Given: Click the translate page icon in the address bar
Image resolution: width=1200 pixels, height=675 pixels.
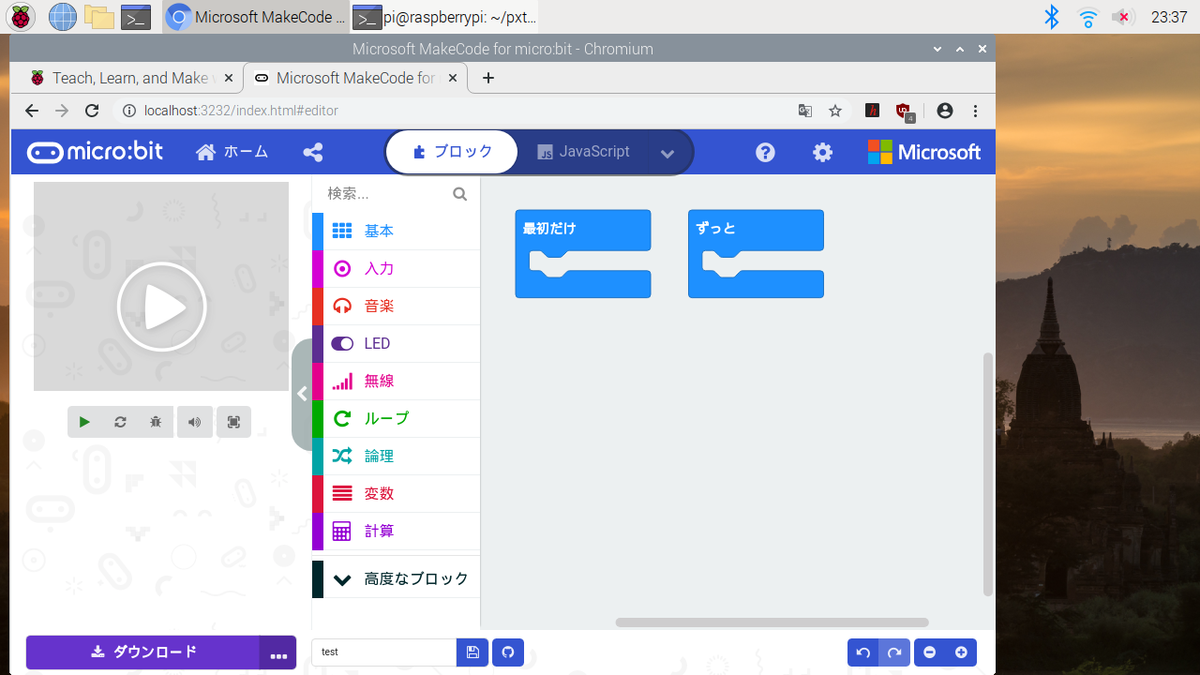Looking at the screenshot, I should [805, 111].
